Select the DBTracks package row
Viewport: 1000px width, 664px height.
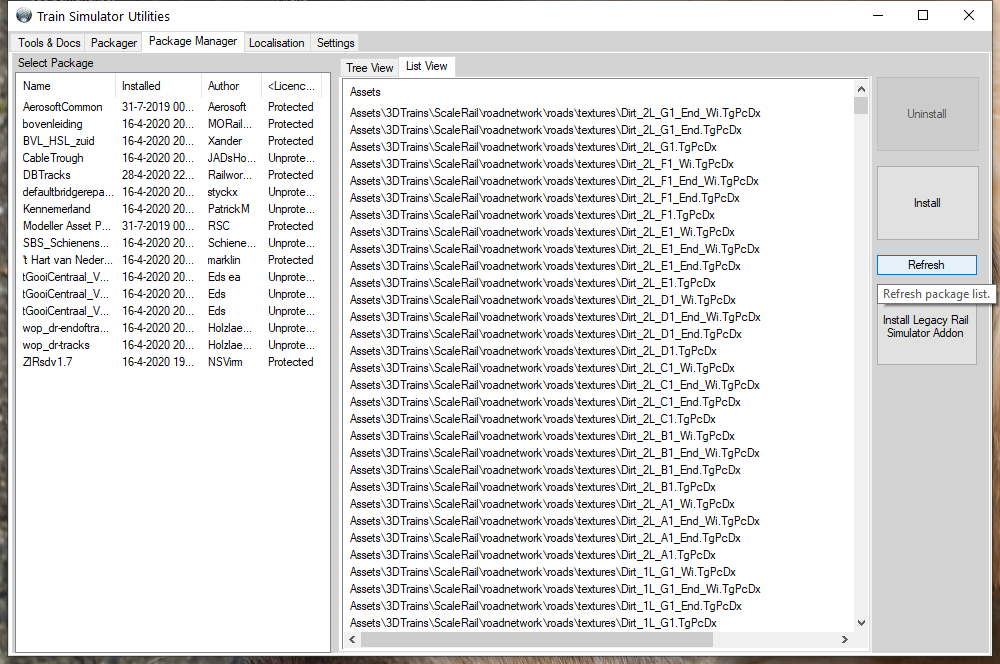47,175
